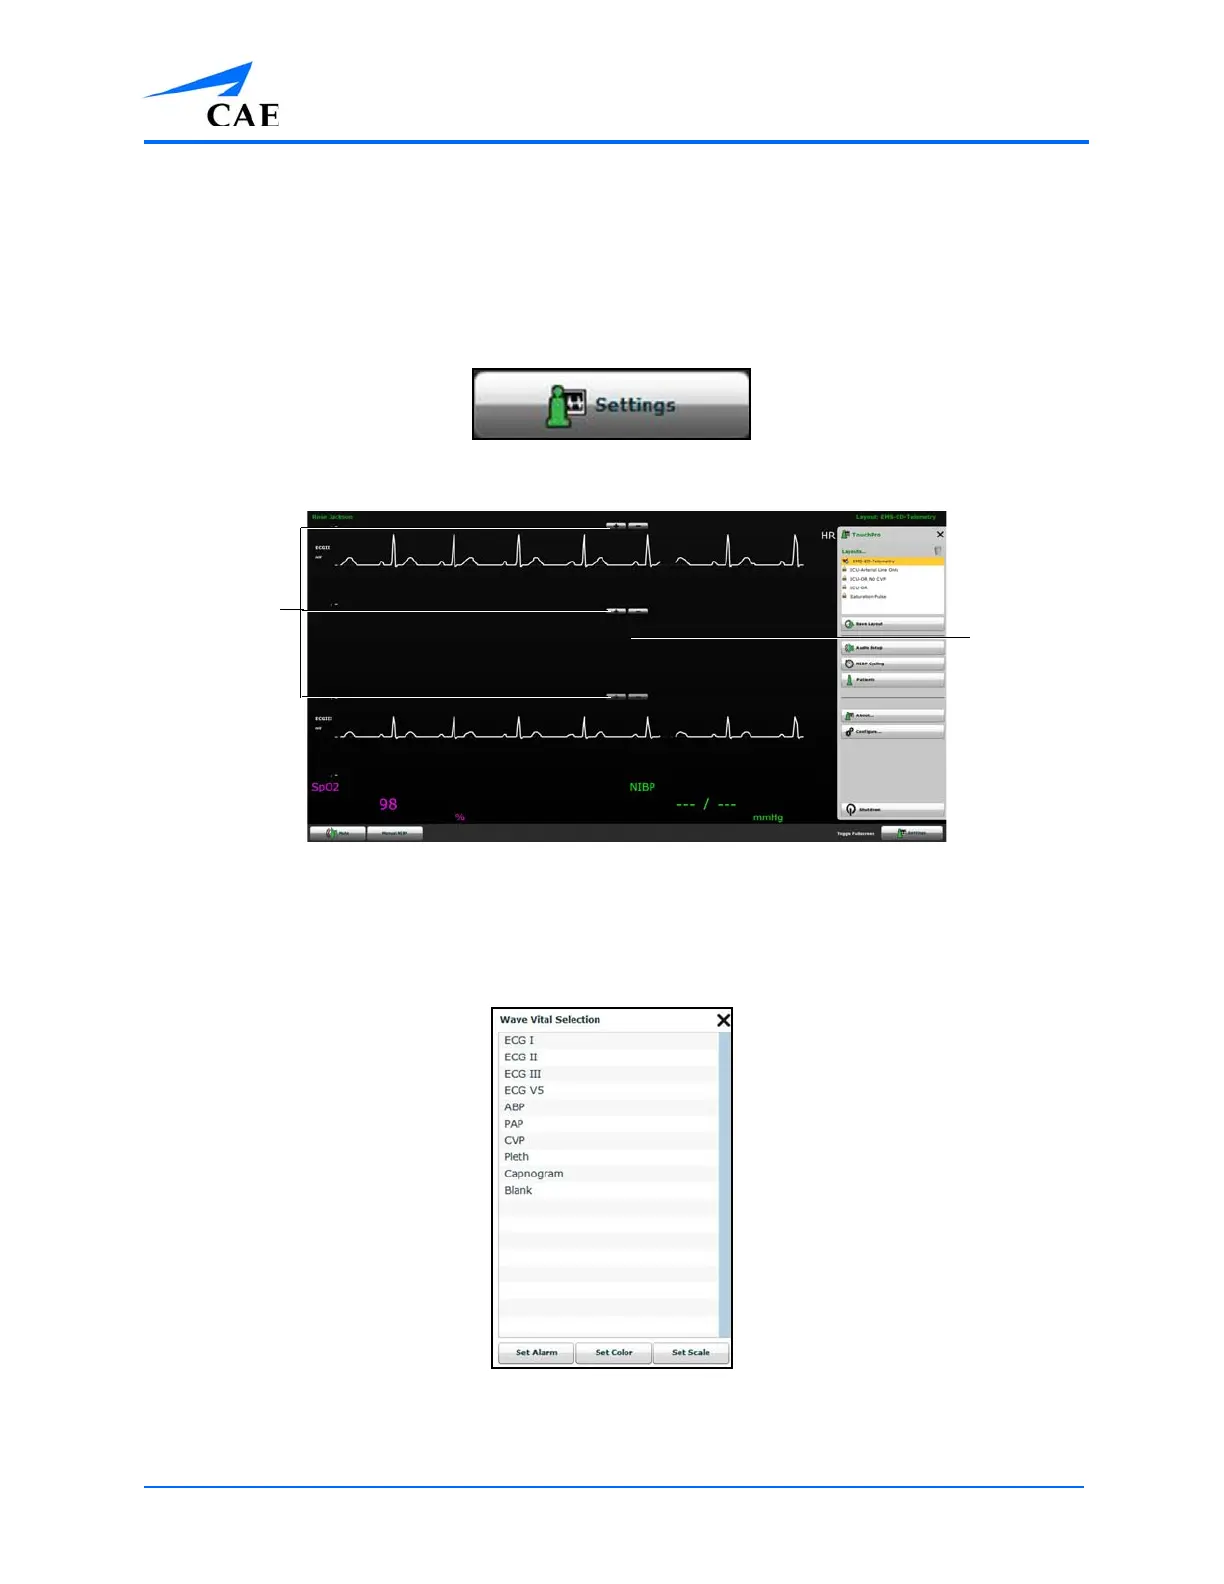
Task: Click the Shutdown button
Action: (892, 810)
